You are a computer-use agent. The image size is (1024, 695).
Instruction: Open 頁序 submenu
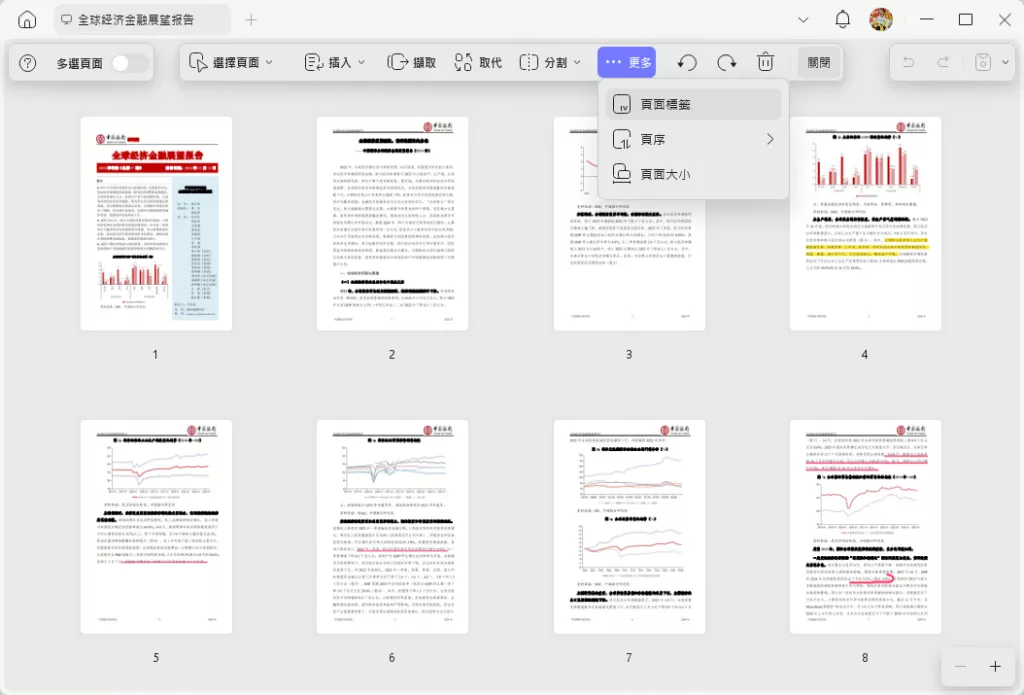coord(694,139)
